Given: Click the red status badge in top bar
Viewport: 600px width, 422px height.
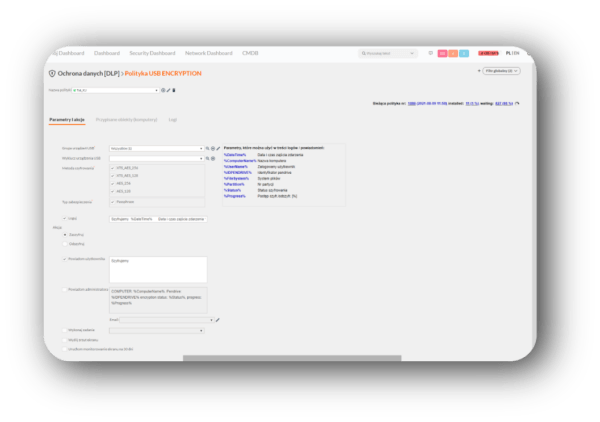Looking at the screenshot, I should pos(489,53).
